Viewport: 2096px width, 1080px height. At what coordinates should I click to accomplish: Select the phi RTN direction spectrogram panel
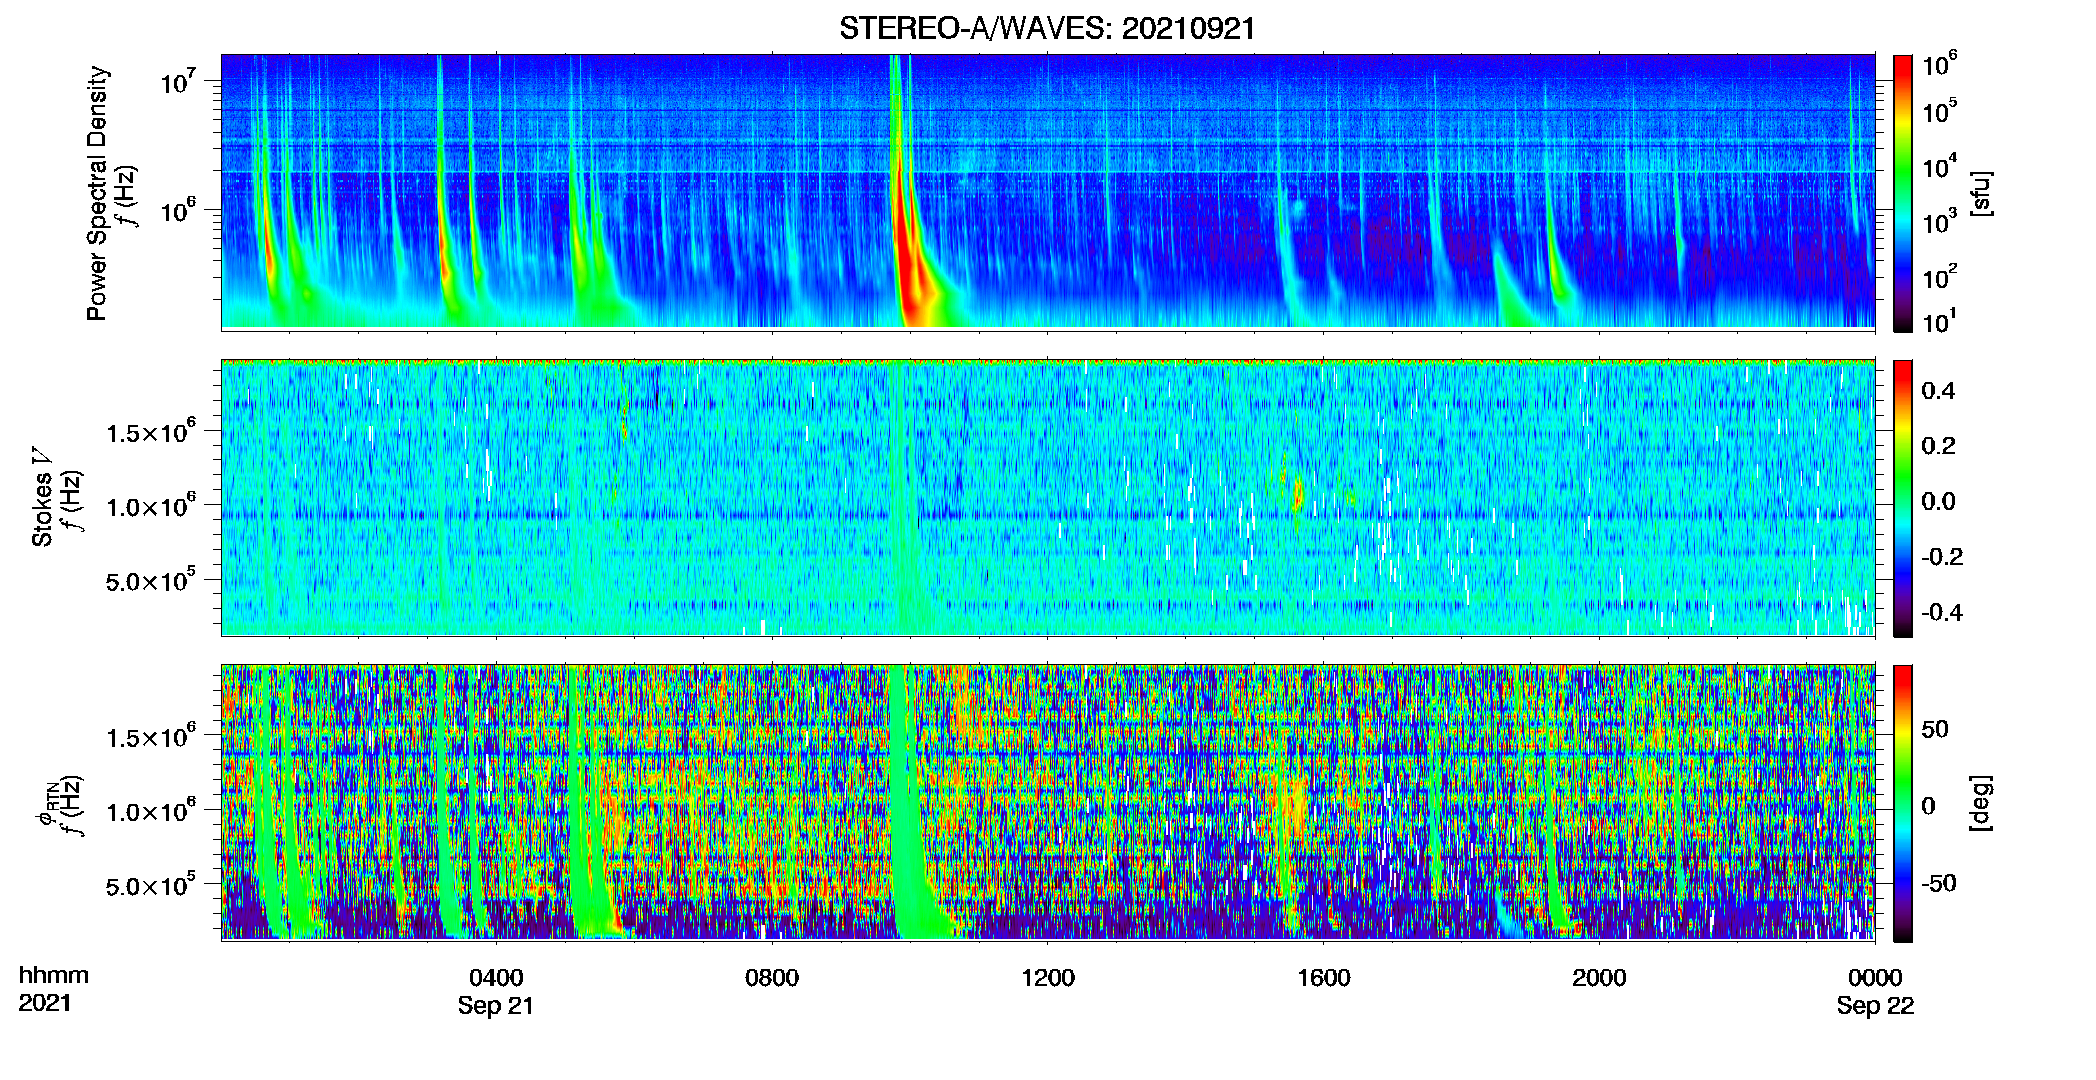click(x=1048, y=803)
